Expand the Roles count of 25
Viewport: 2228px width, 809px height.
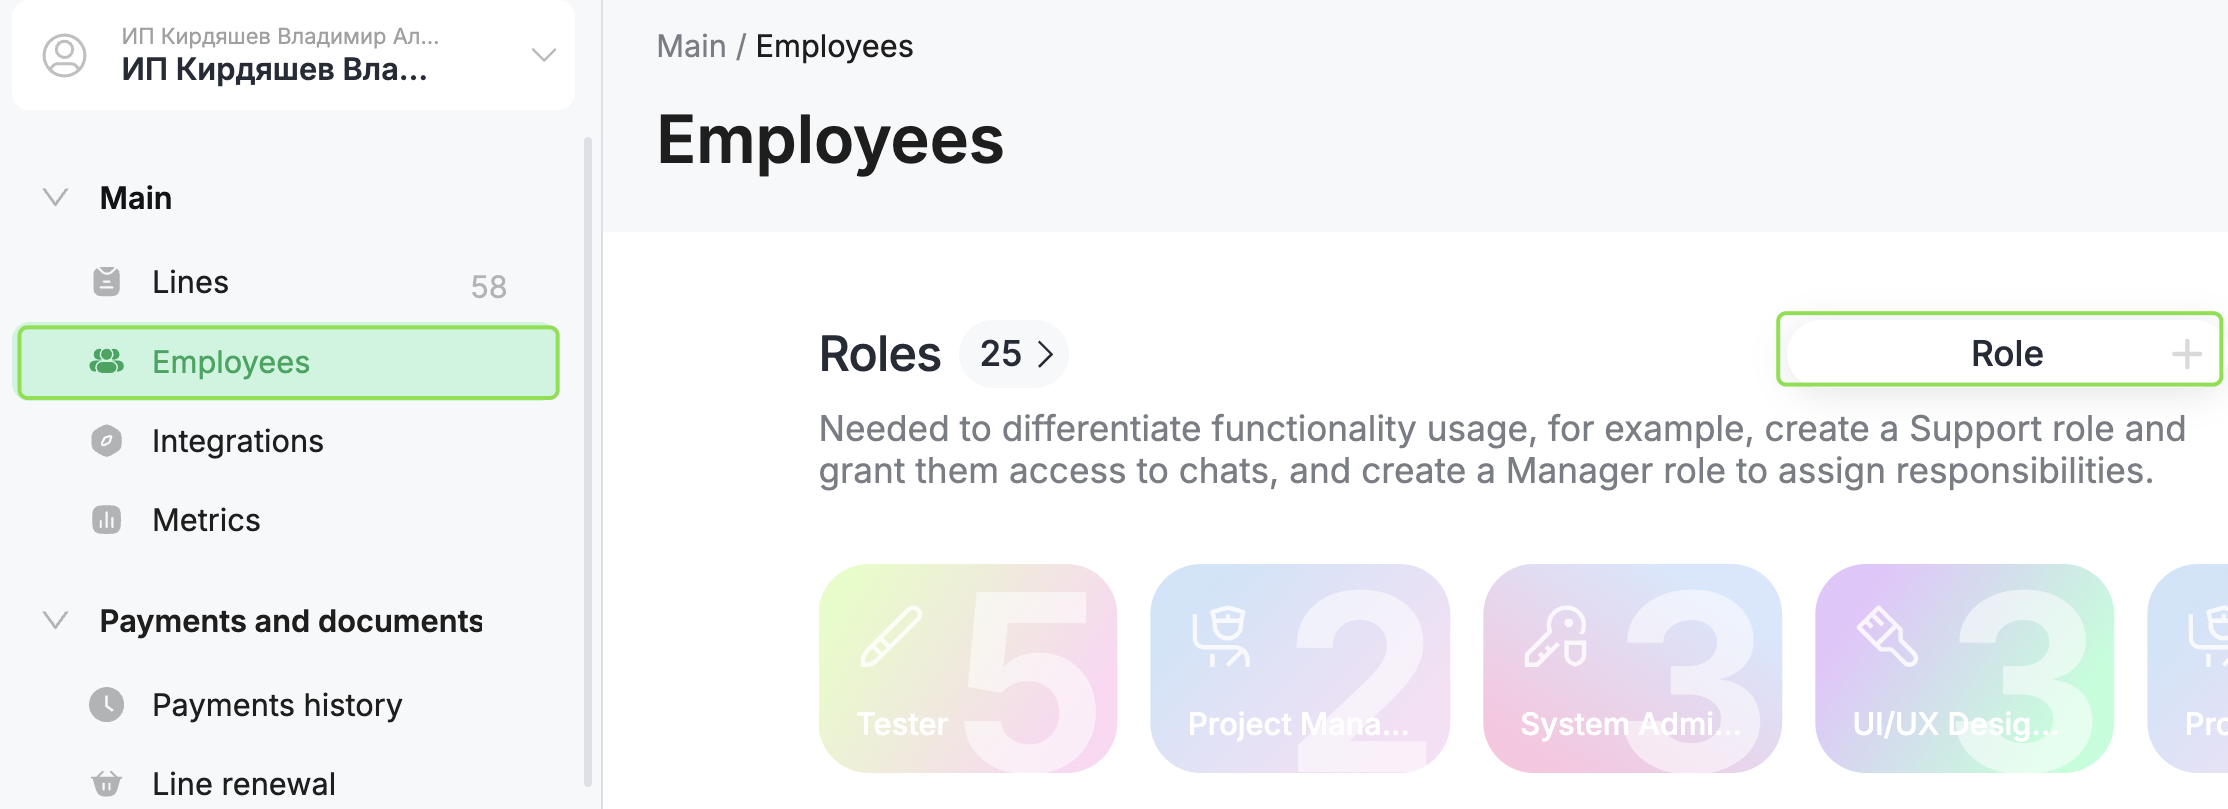point(1014,354)
